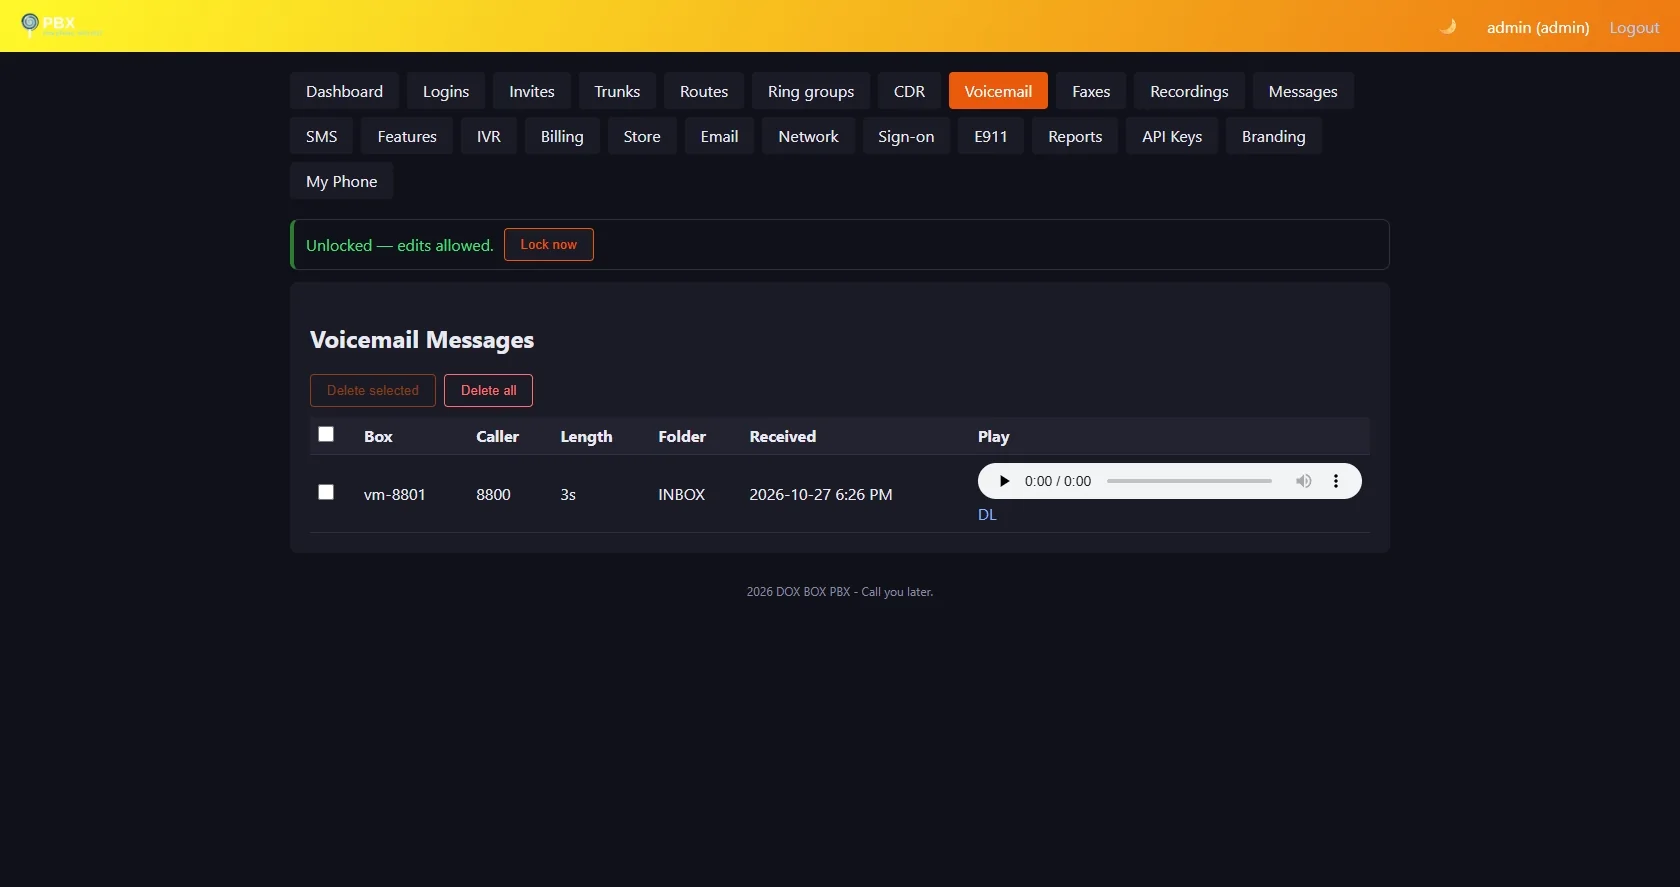The width and height of the screenshot is (1680, 887).
Task: Open the Faxes tab
Action: (x=1091, y=91)
